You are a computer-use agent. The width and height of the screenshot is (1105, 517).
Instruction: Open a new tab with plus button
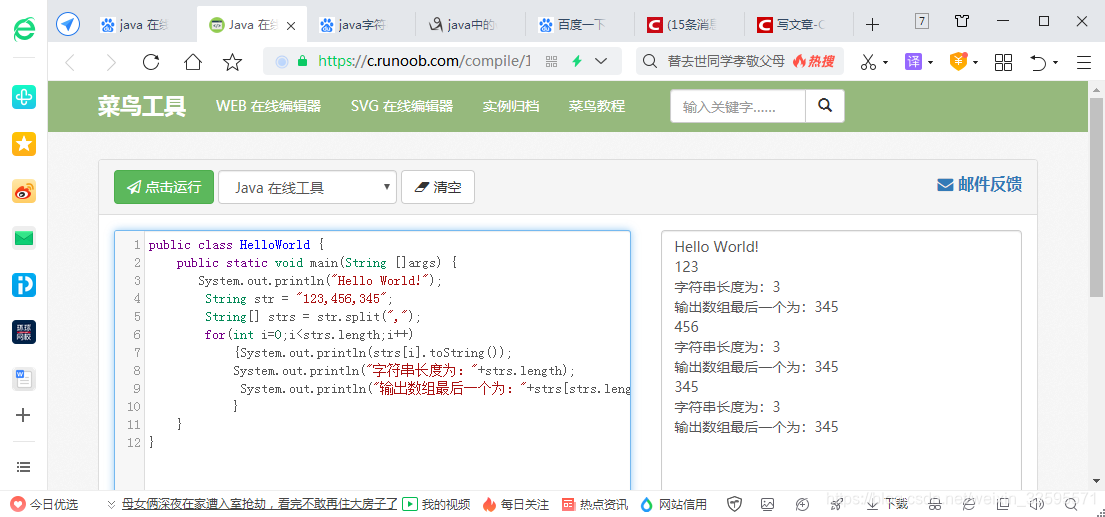point(872,25)
